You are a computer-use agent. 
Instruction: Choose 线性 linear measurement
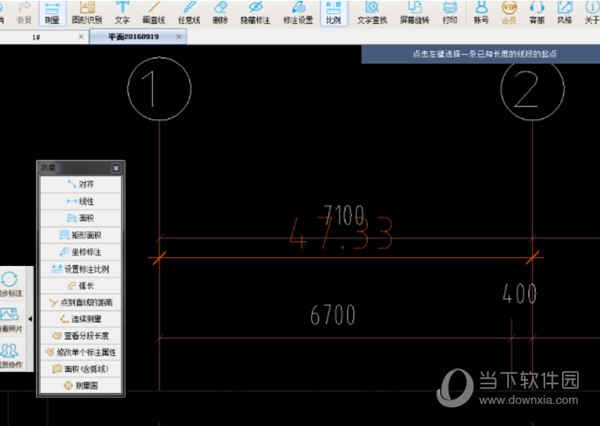pos(81,201)
